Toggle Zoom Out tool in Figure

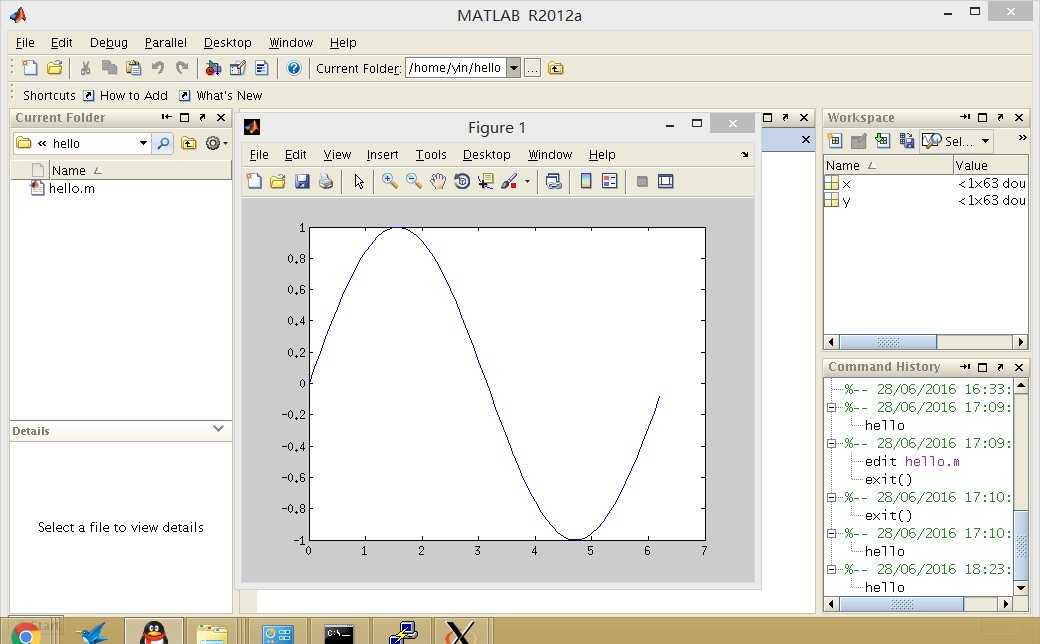pyautogui.click(x=413, y=181)
